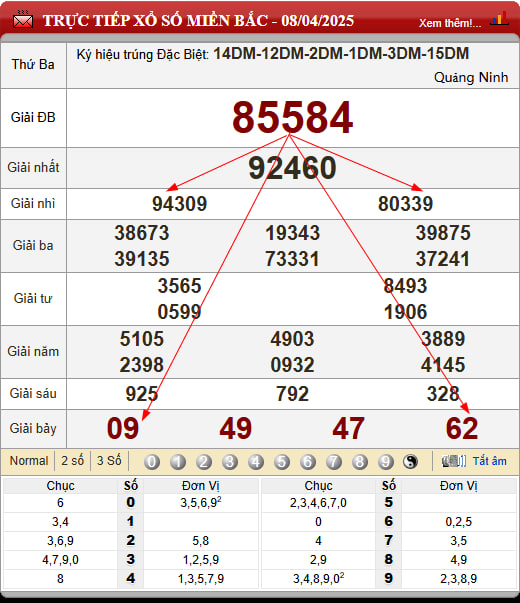Screen dimensions: 520x603
Task: Select the number 2 ball filter
Action: [x=204, y=462]
